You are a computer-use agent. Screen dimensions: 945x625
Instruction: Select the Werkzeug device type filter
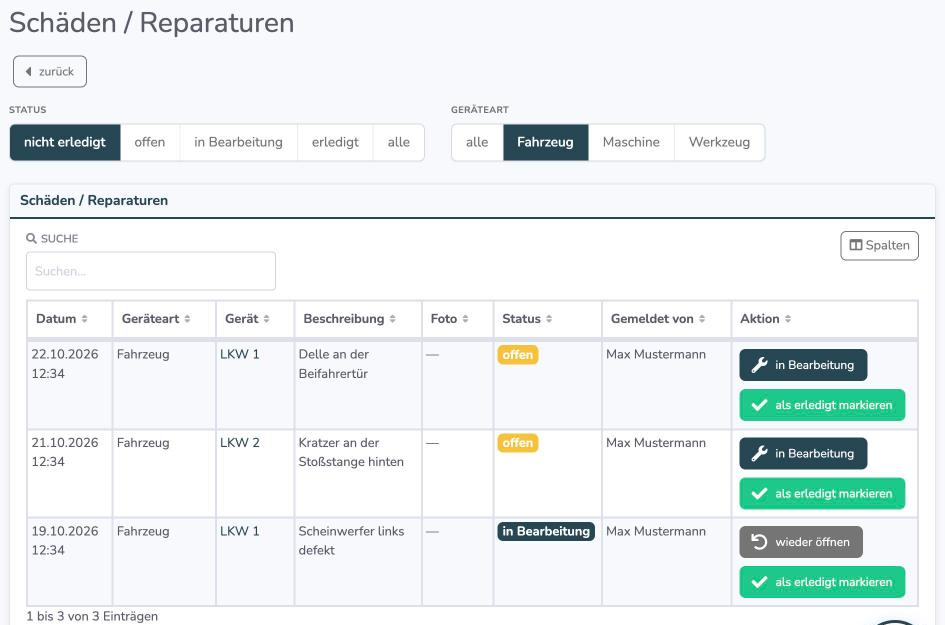pyautogui.click(x=720, y=142)
